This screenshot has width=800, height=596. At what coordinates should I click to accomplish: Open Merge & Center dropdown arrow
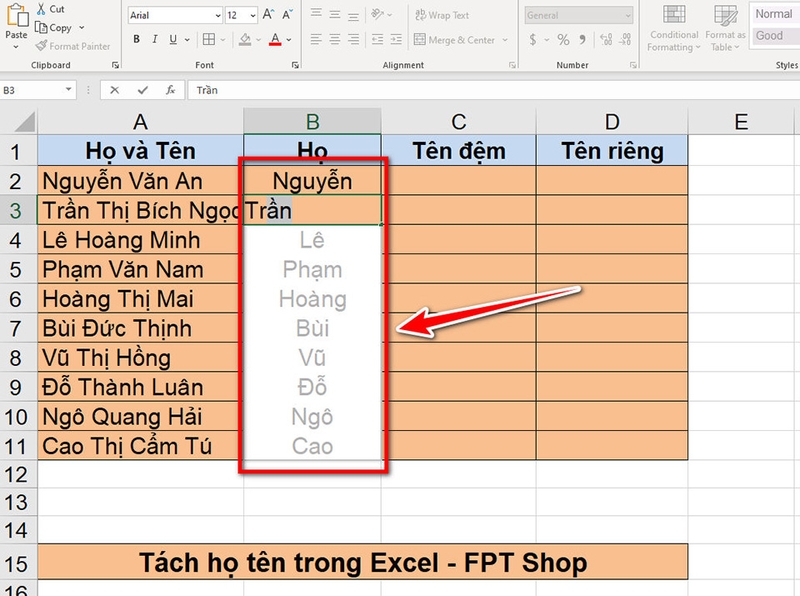505,39
